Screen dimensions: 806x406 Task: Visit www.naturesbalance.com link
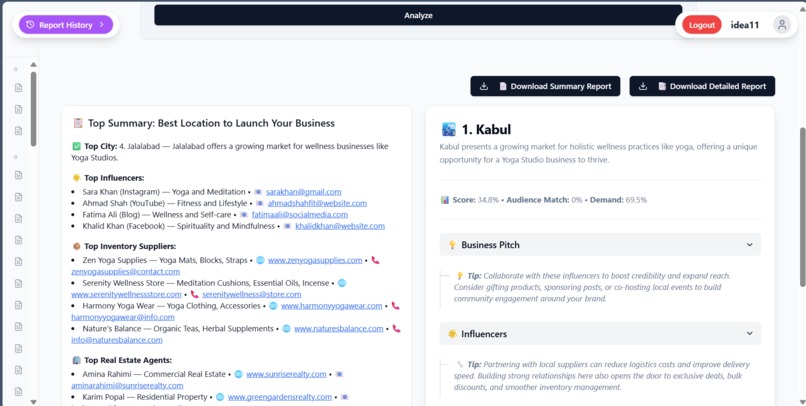pos(339,328)
